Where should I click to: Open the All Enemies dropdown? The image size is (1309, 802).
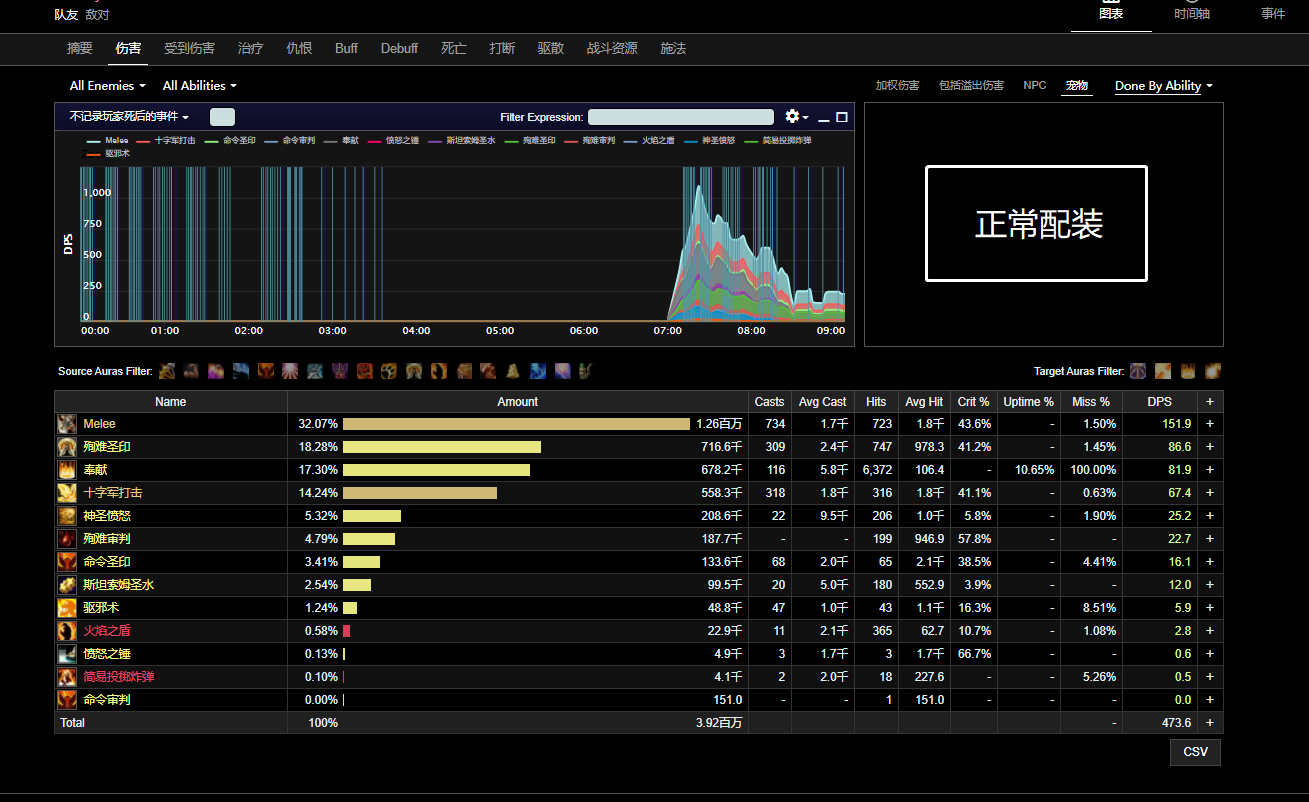point(108,86)
